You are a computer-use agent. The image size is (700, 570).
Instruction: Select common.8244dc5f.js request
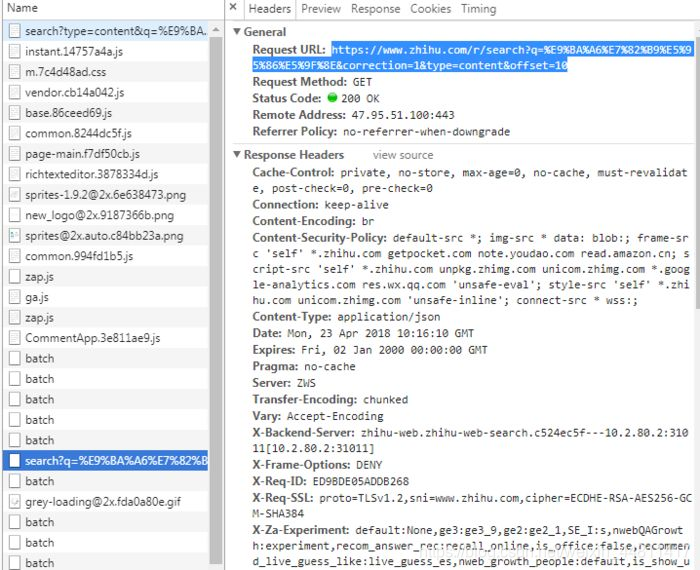[106, 133]
